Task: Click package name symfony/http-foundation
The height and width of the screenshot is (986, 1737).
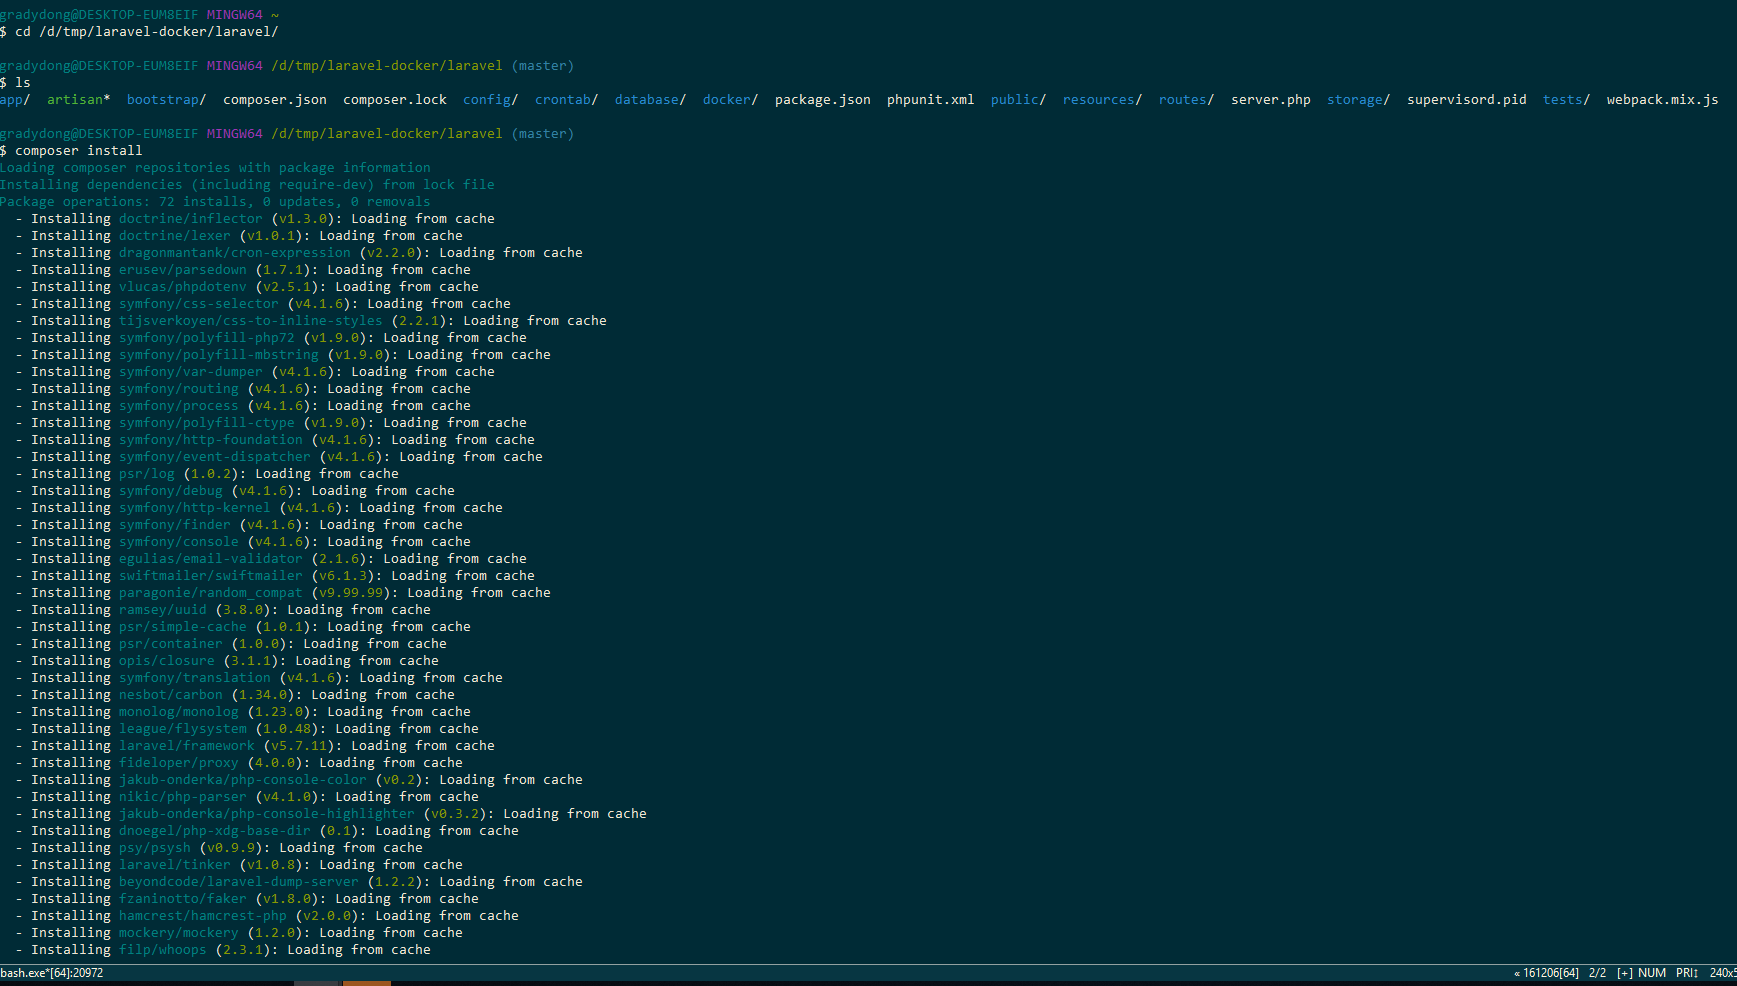Action: click(211, 440)
